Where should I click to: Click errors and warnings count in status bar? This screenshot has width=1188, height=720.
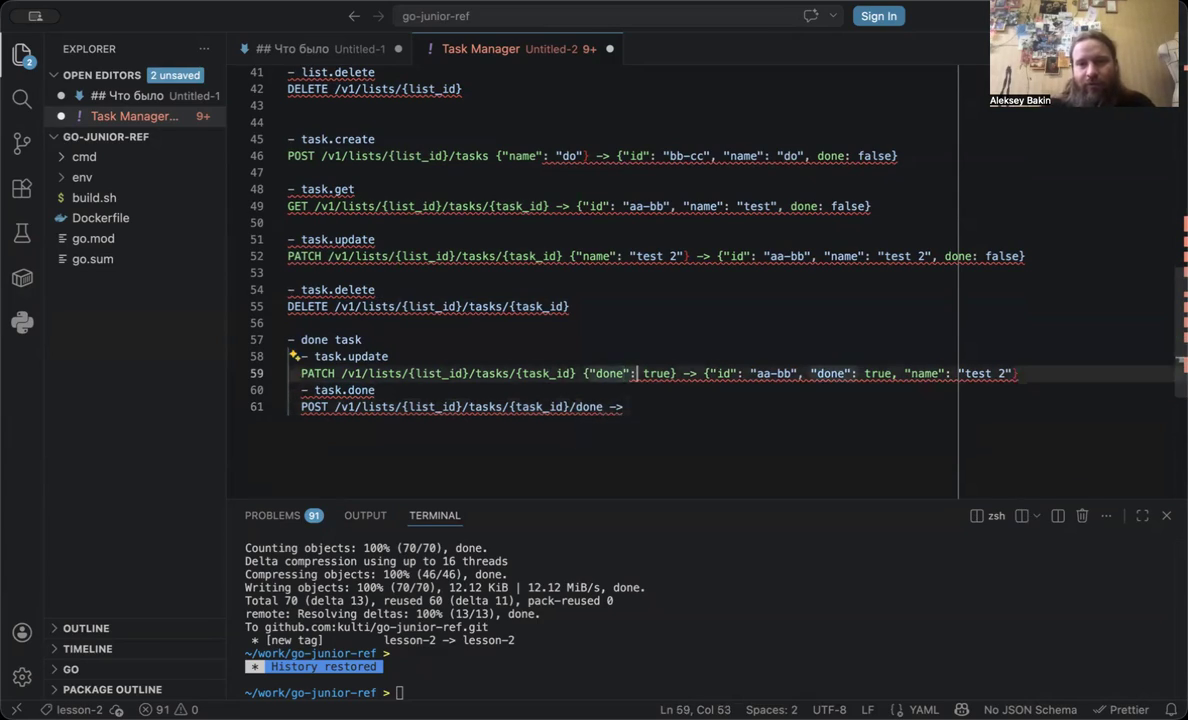coord(169,710)
